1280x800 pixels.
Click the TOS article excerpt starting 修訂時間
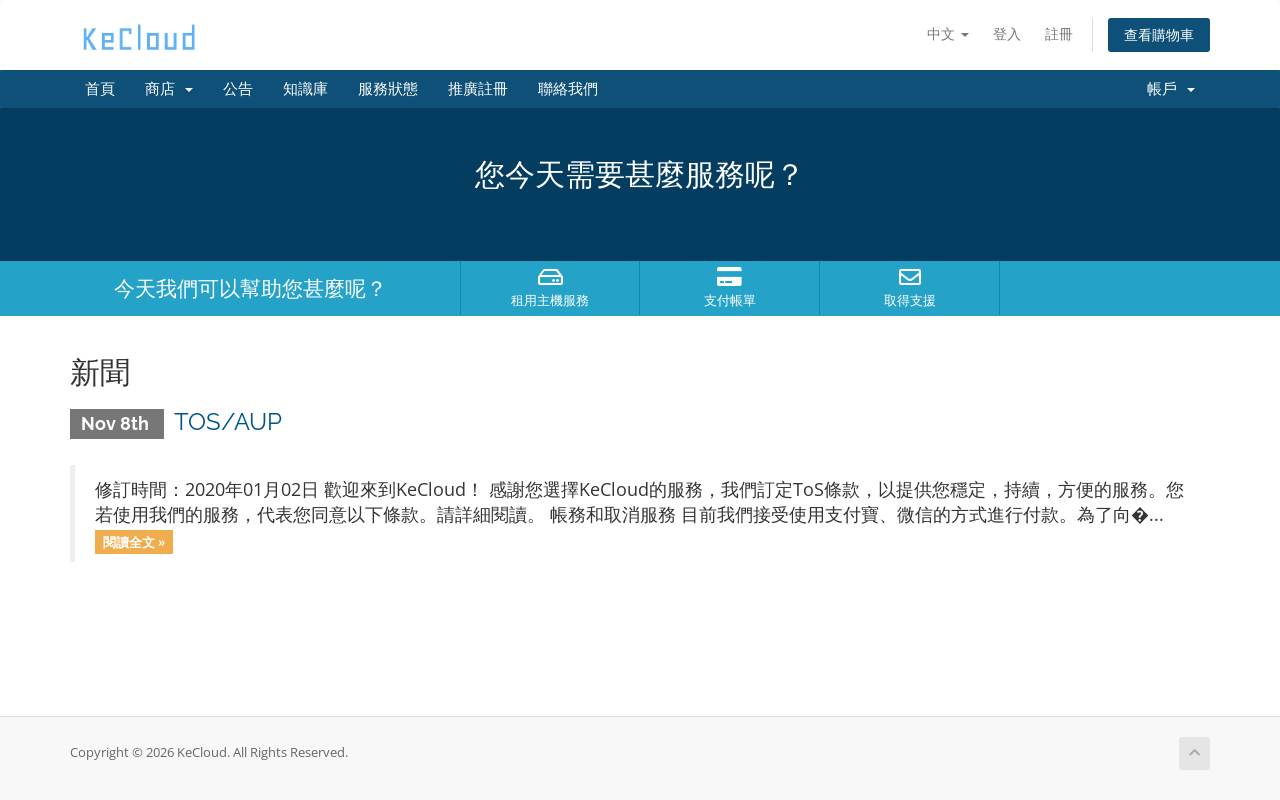pos(640,503)
